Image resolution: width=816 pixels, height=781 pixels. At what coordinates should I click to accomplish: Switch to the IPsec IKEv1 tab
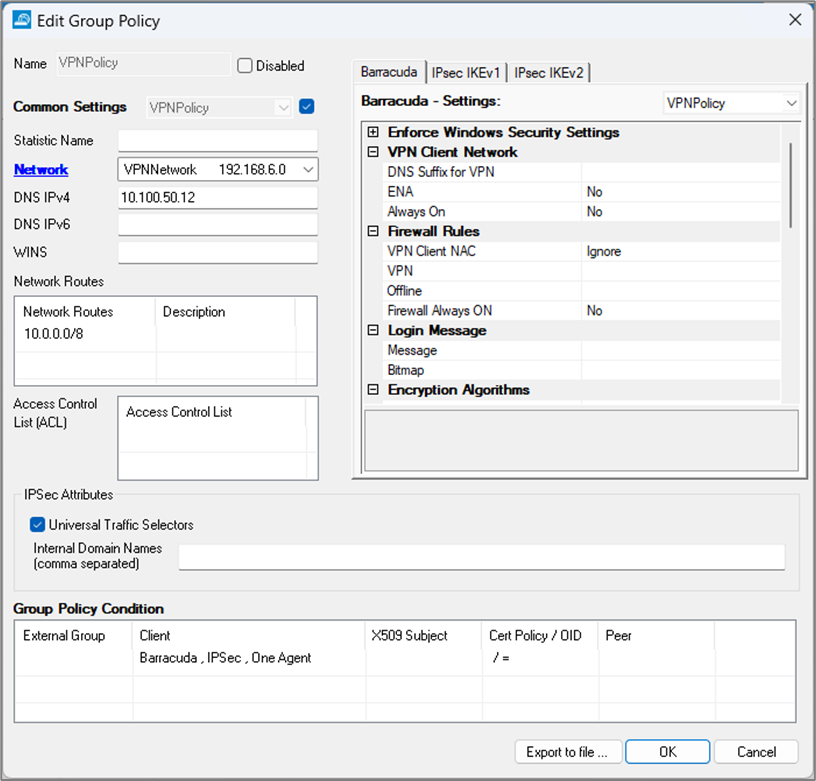(467, 73)
